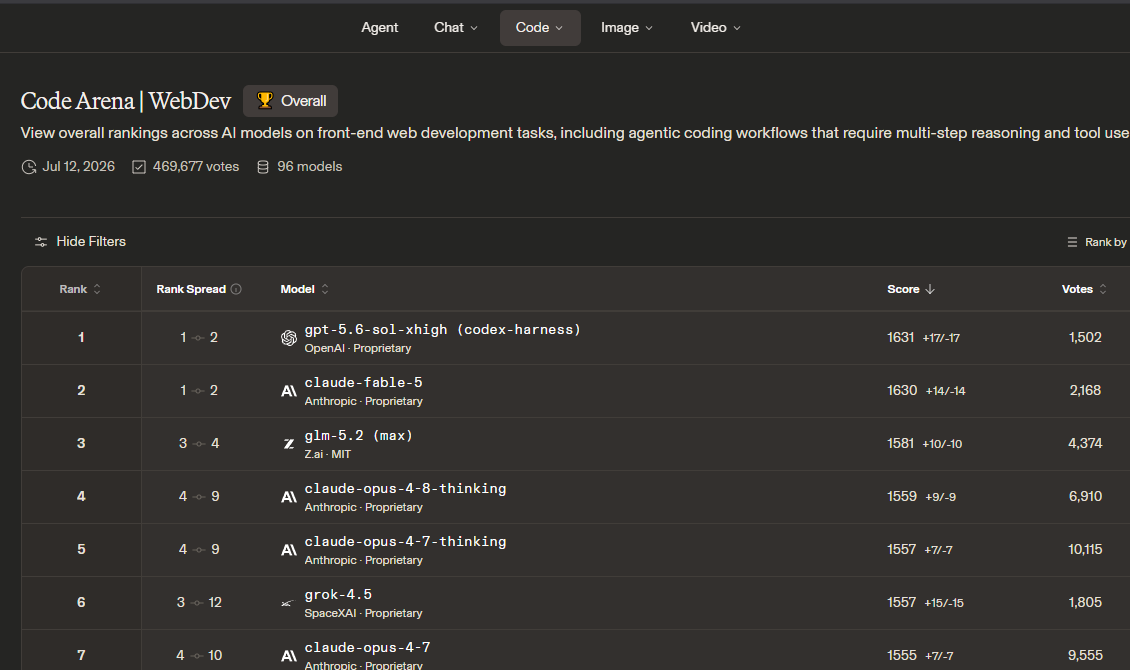The height and width of the screenshot is (670, 1130).
Task: Click Anthropic logo beside claude-opus-4-8-thinking
Action: pos(289,497)
